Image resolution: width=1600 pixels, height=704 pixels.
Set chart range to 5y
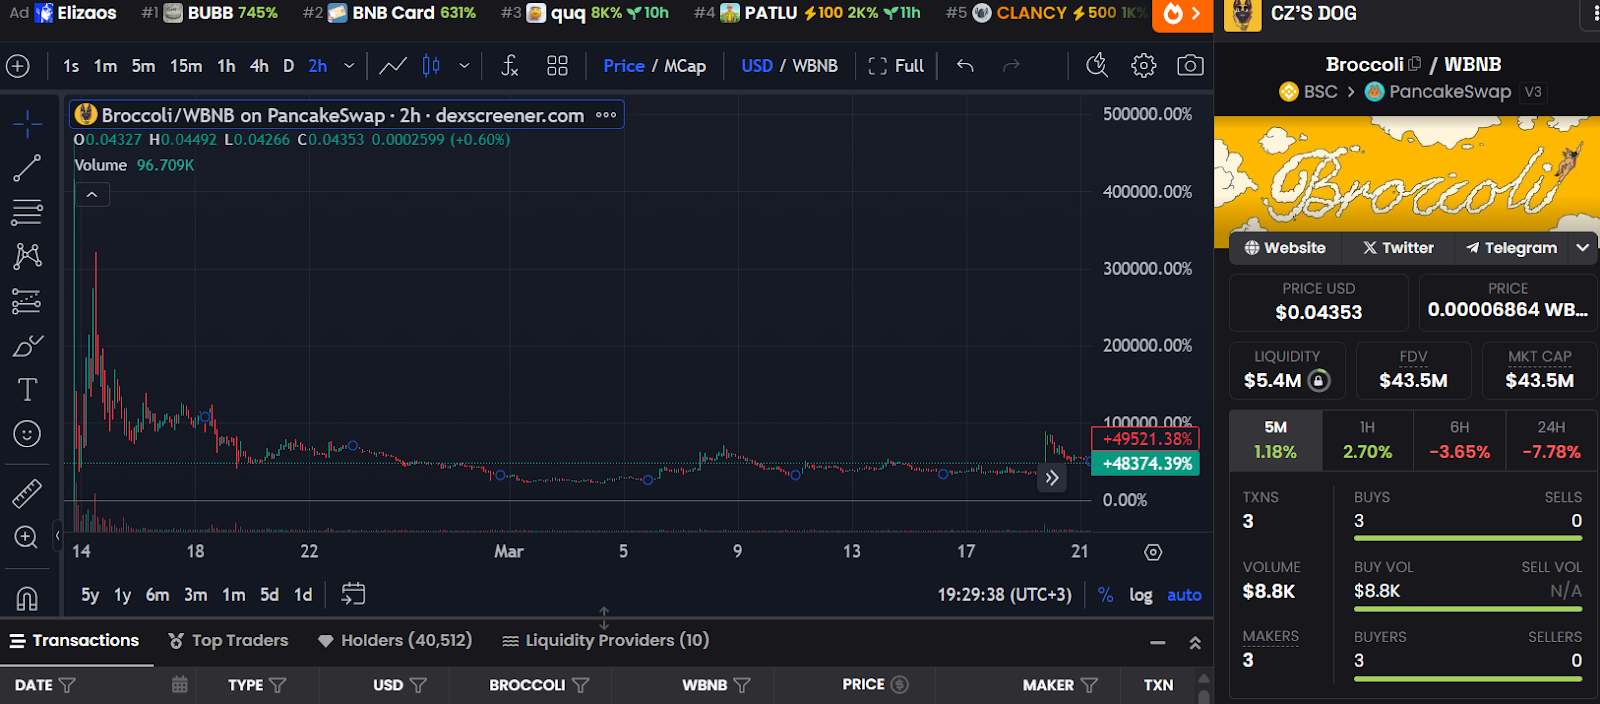pyautogui.click(x=90, y=595)
